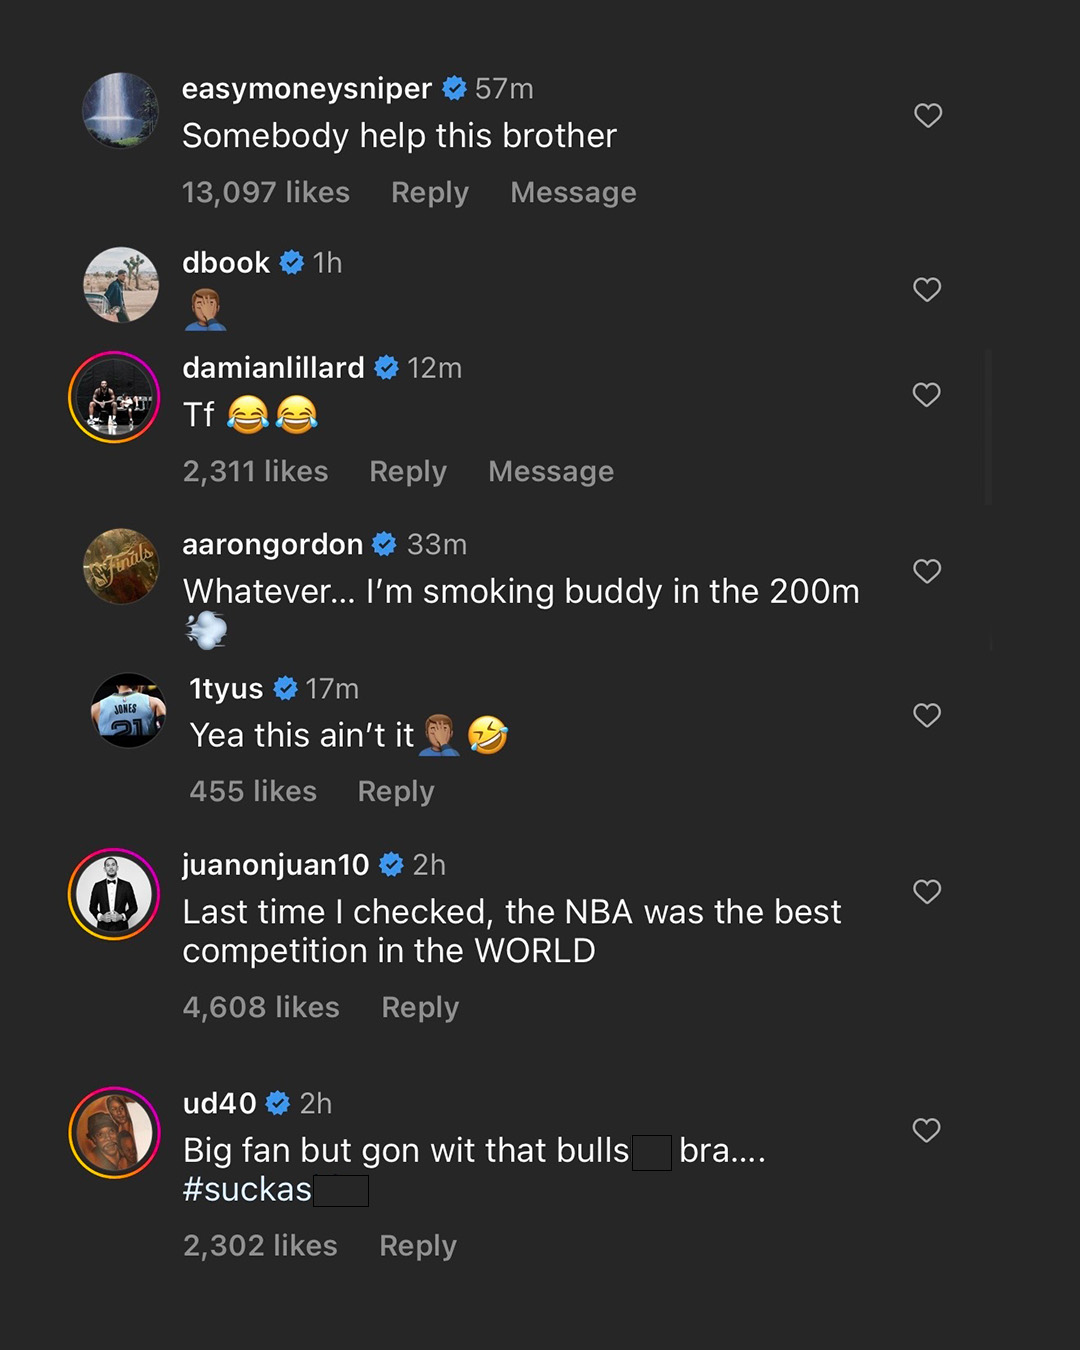Like 1tyus's comment via the heart icon

(927, 714)
